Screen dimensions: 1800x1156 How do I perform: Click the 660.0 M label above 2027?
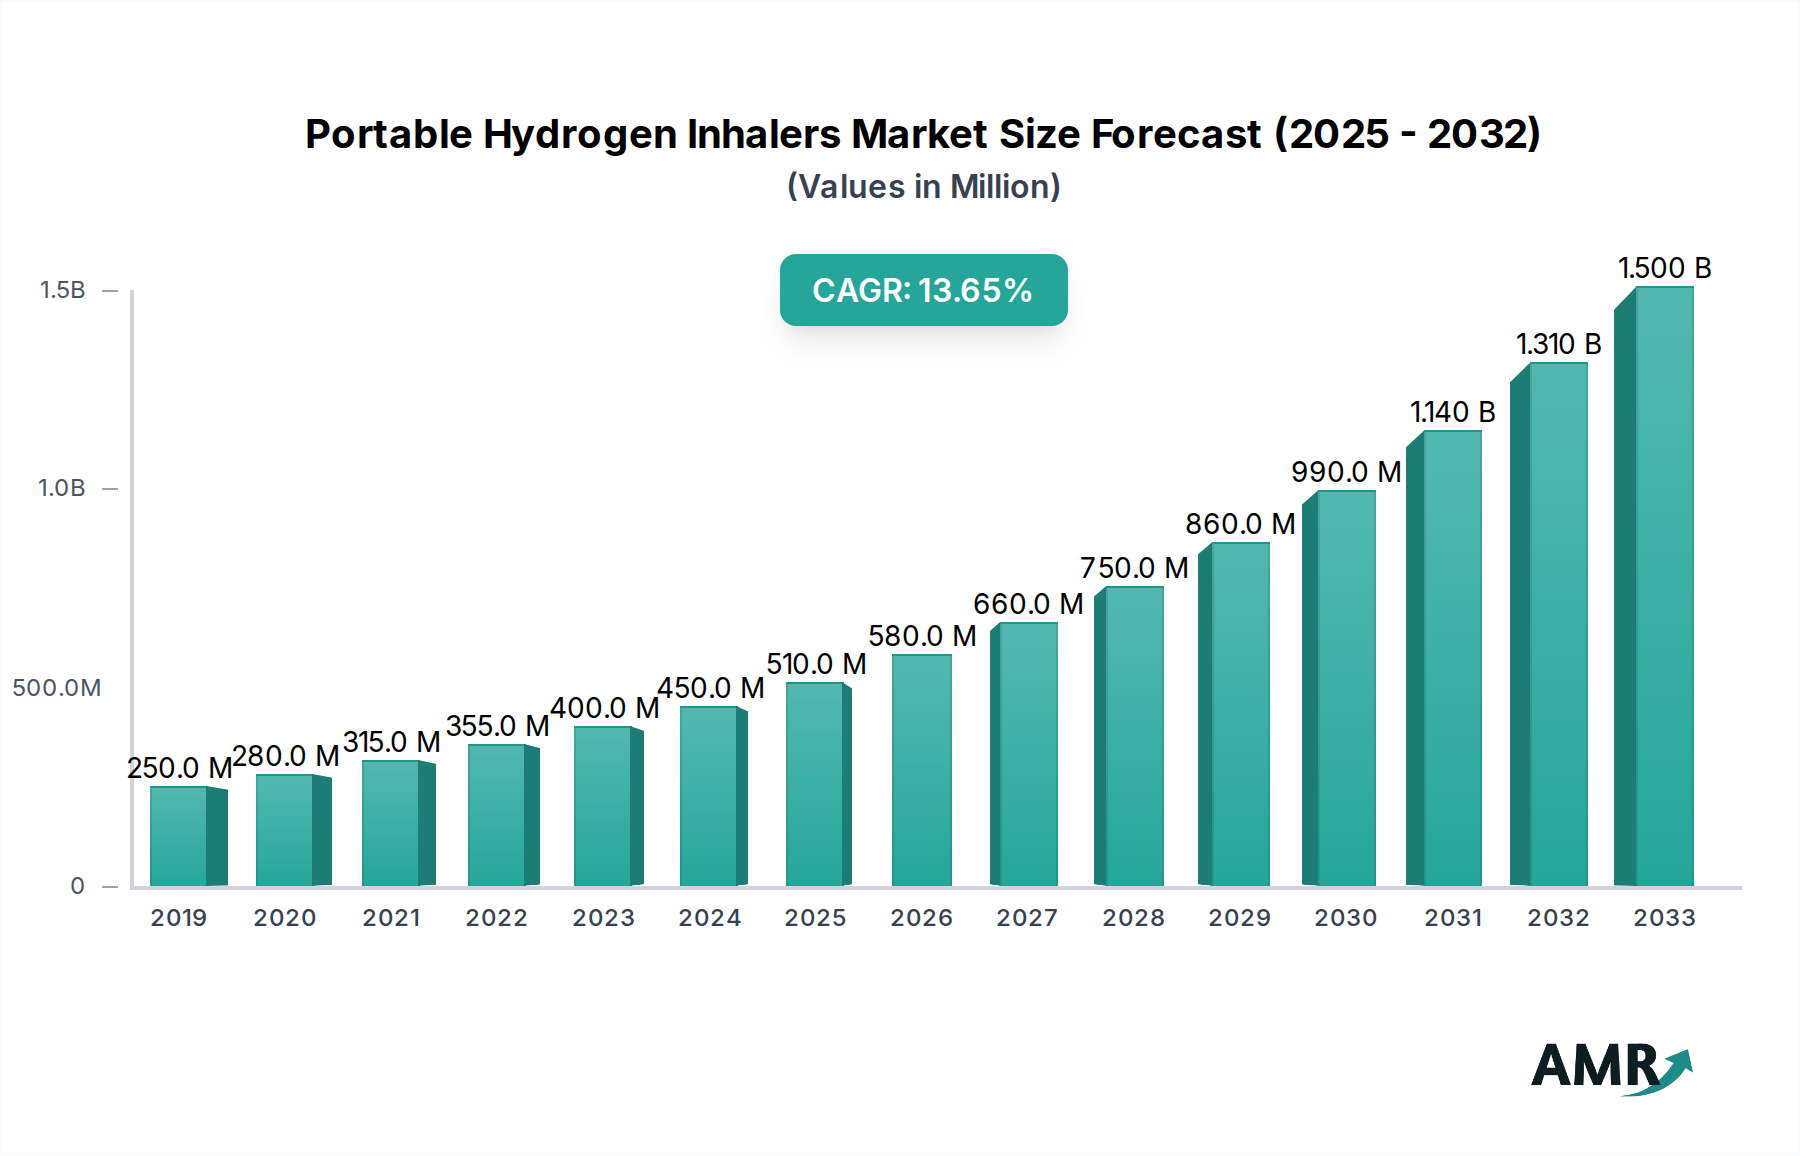[x=1028, y=602]
